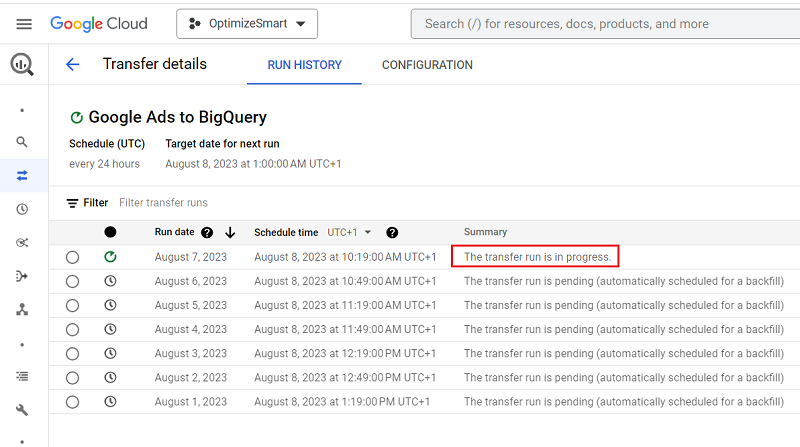Open the main navigation hamburger menu
The width and height of the screenshot is (800, 447).
point(24,24)
